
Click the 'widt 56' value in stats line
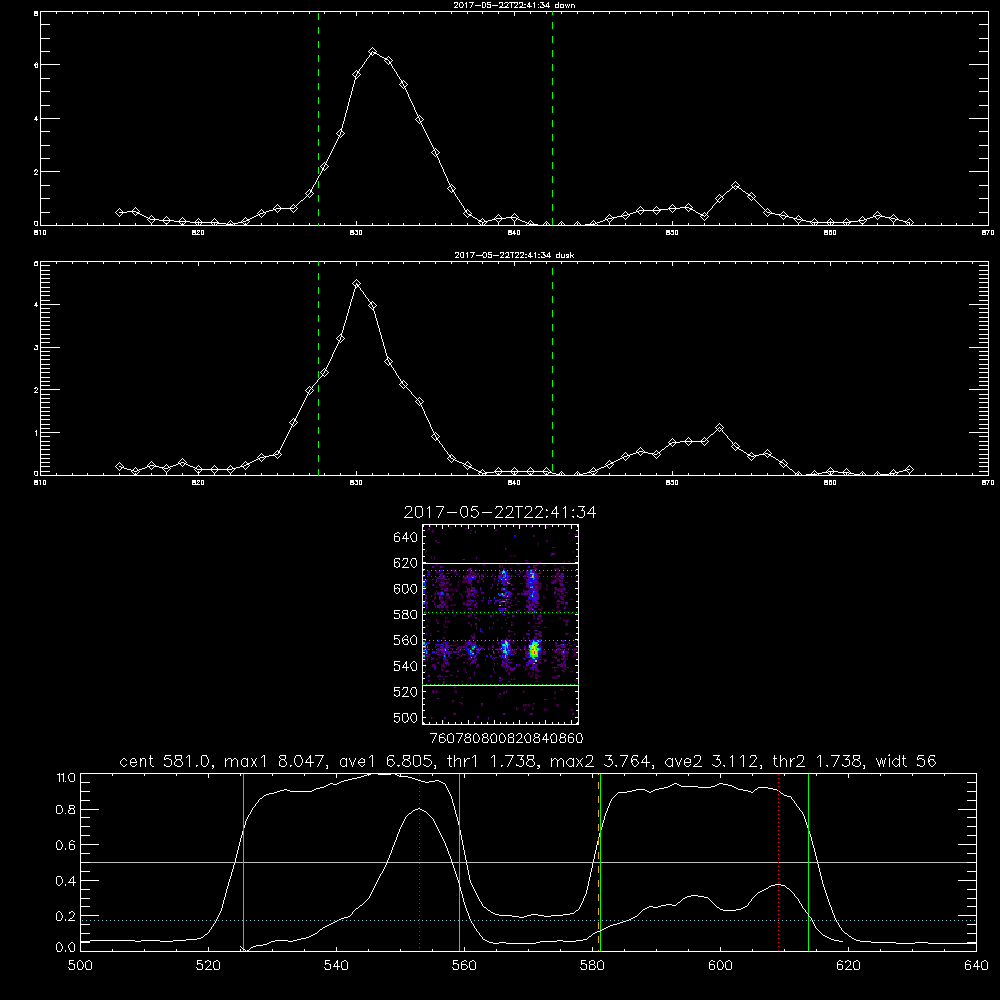click(906, 761)
